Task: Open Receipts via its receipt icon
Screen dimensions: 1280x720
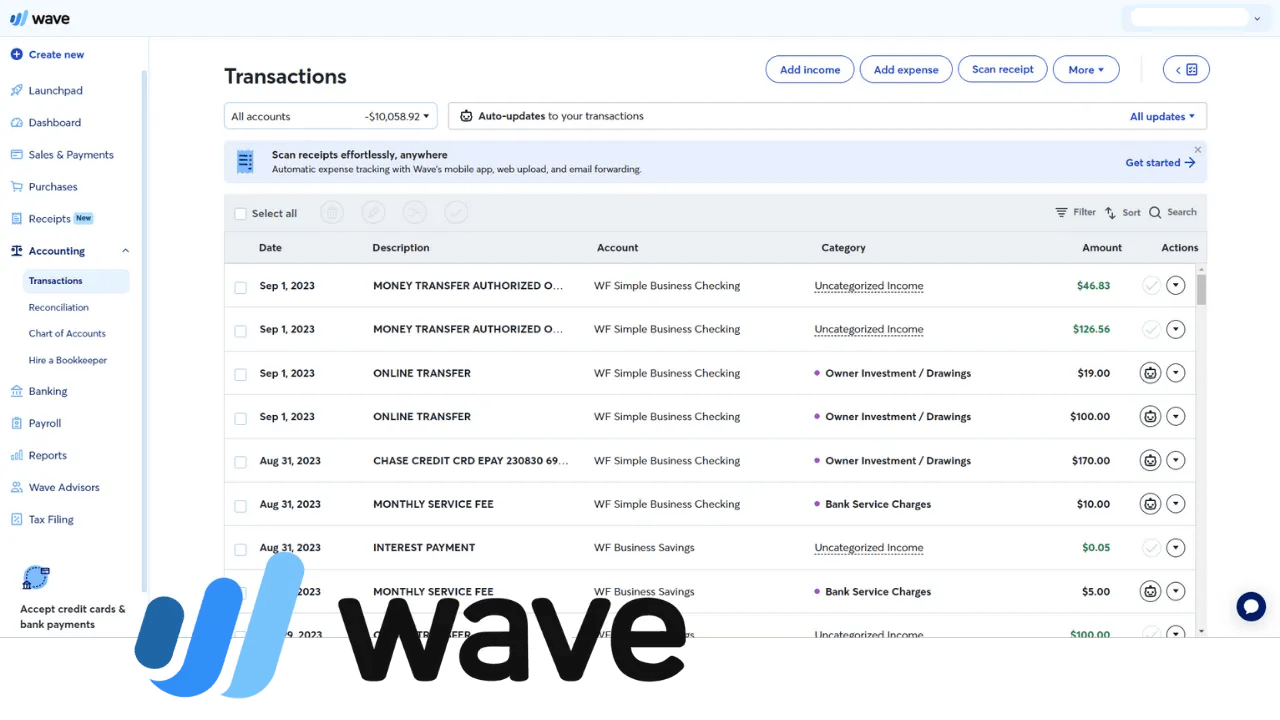Action: pos(16,218)
